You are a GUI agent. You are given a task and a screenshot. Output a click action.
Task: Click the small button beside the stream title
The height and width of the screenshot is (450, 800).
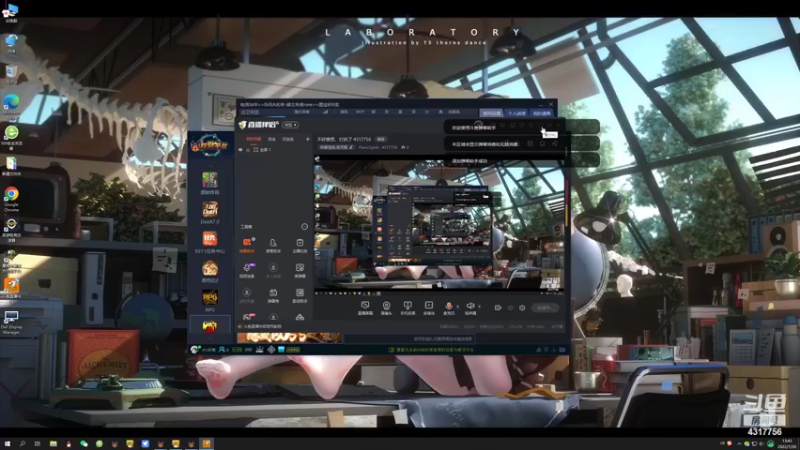(381, 139)
